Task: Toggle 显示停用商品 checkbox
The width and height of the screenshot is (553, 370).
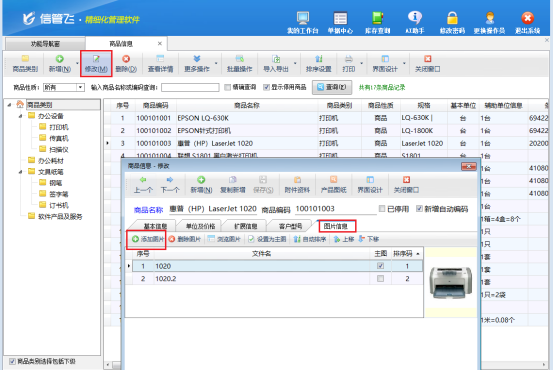Action: tap(266, 87)
